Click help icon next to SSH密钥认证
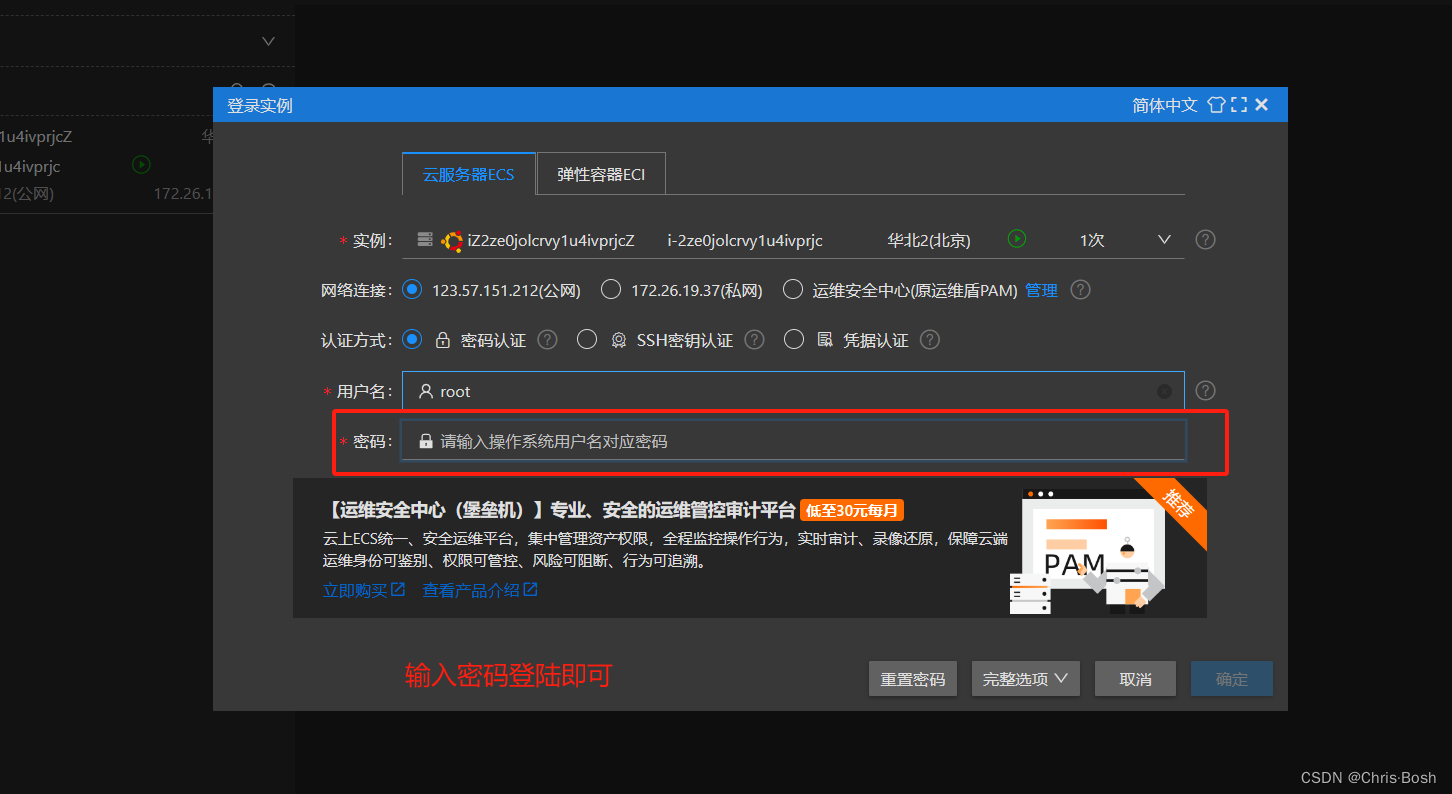The width and height of the screenshot is (1452, 794). coord(754,340)
